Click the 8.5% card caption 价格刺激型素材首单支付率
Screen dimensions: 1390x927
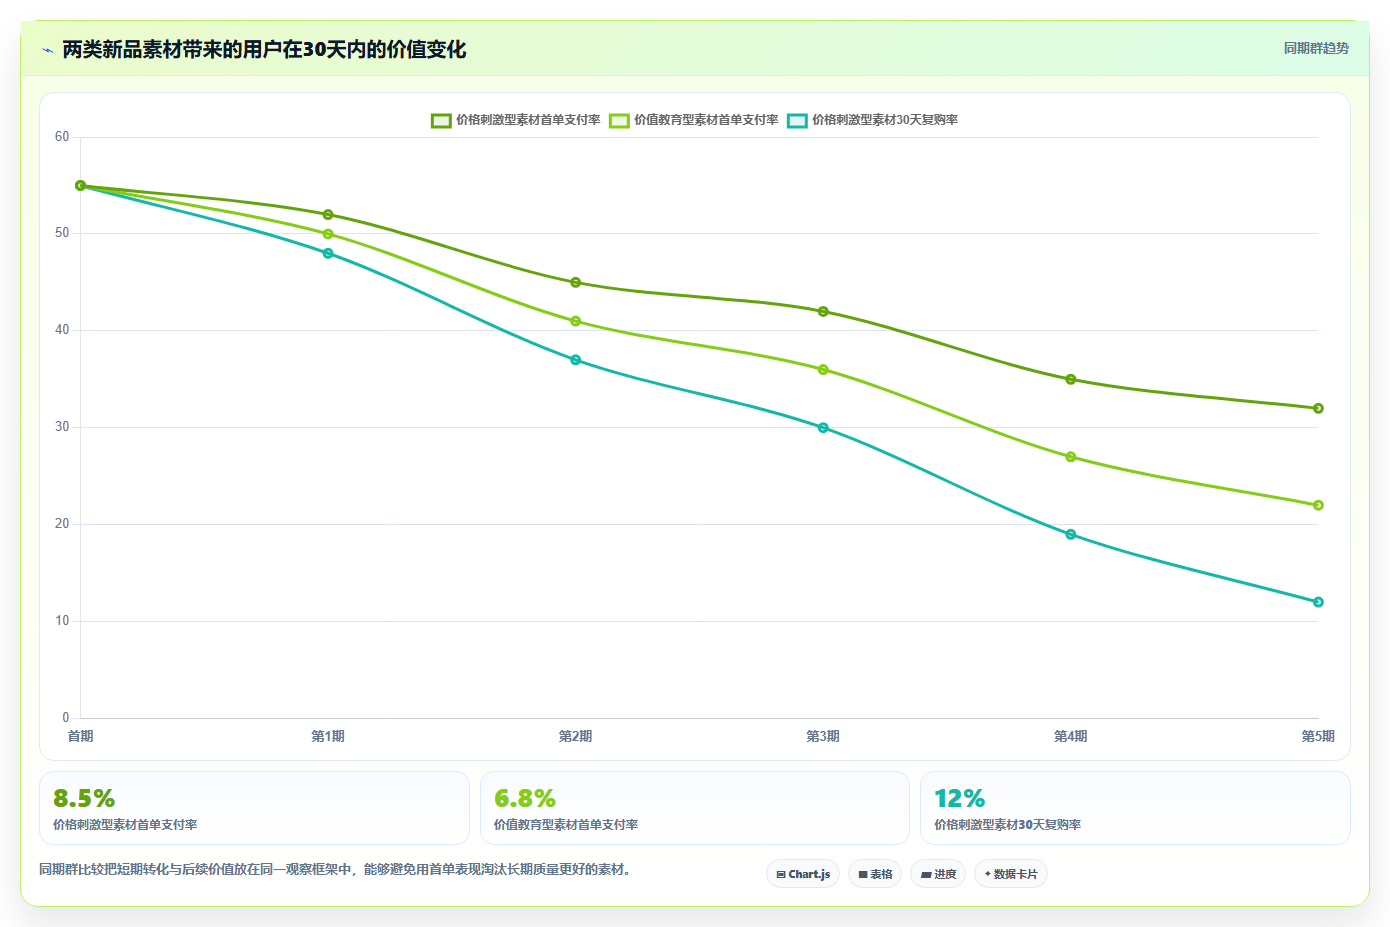(125, 825)
